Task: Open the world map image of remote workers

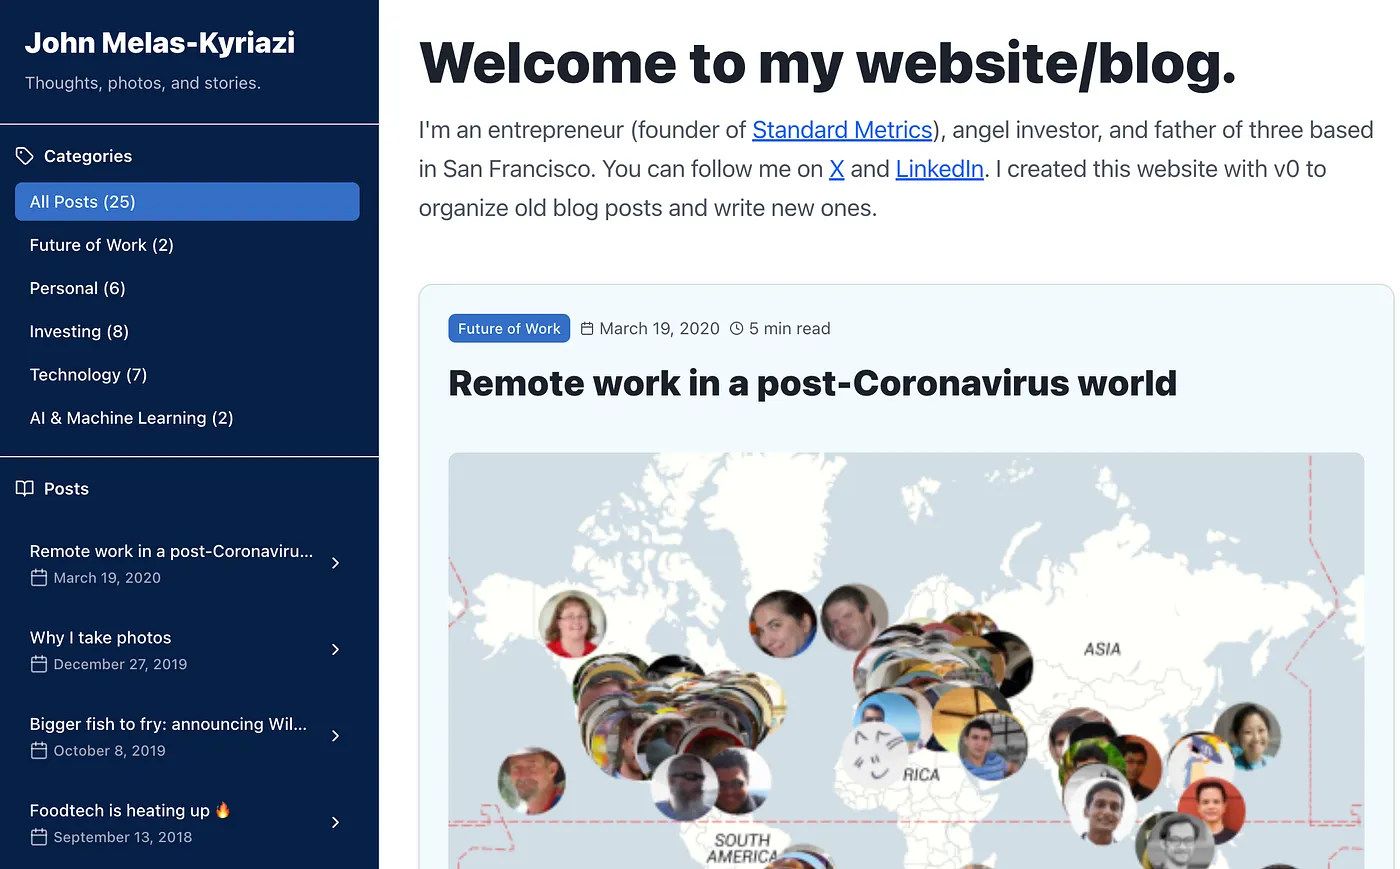Action: coord(905,660)
